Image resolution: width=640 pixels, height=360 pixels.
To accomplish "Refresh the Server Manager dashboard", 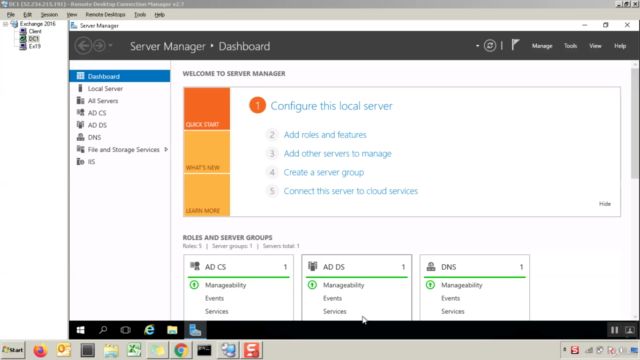I will point(490,46).
